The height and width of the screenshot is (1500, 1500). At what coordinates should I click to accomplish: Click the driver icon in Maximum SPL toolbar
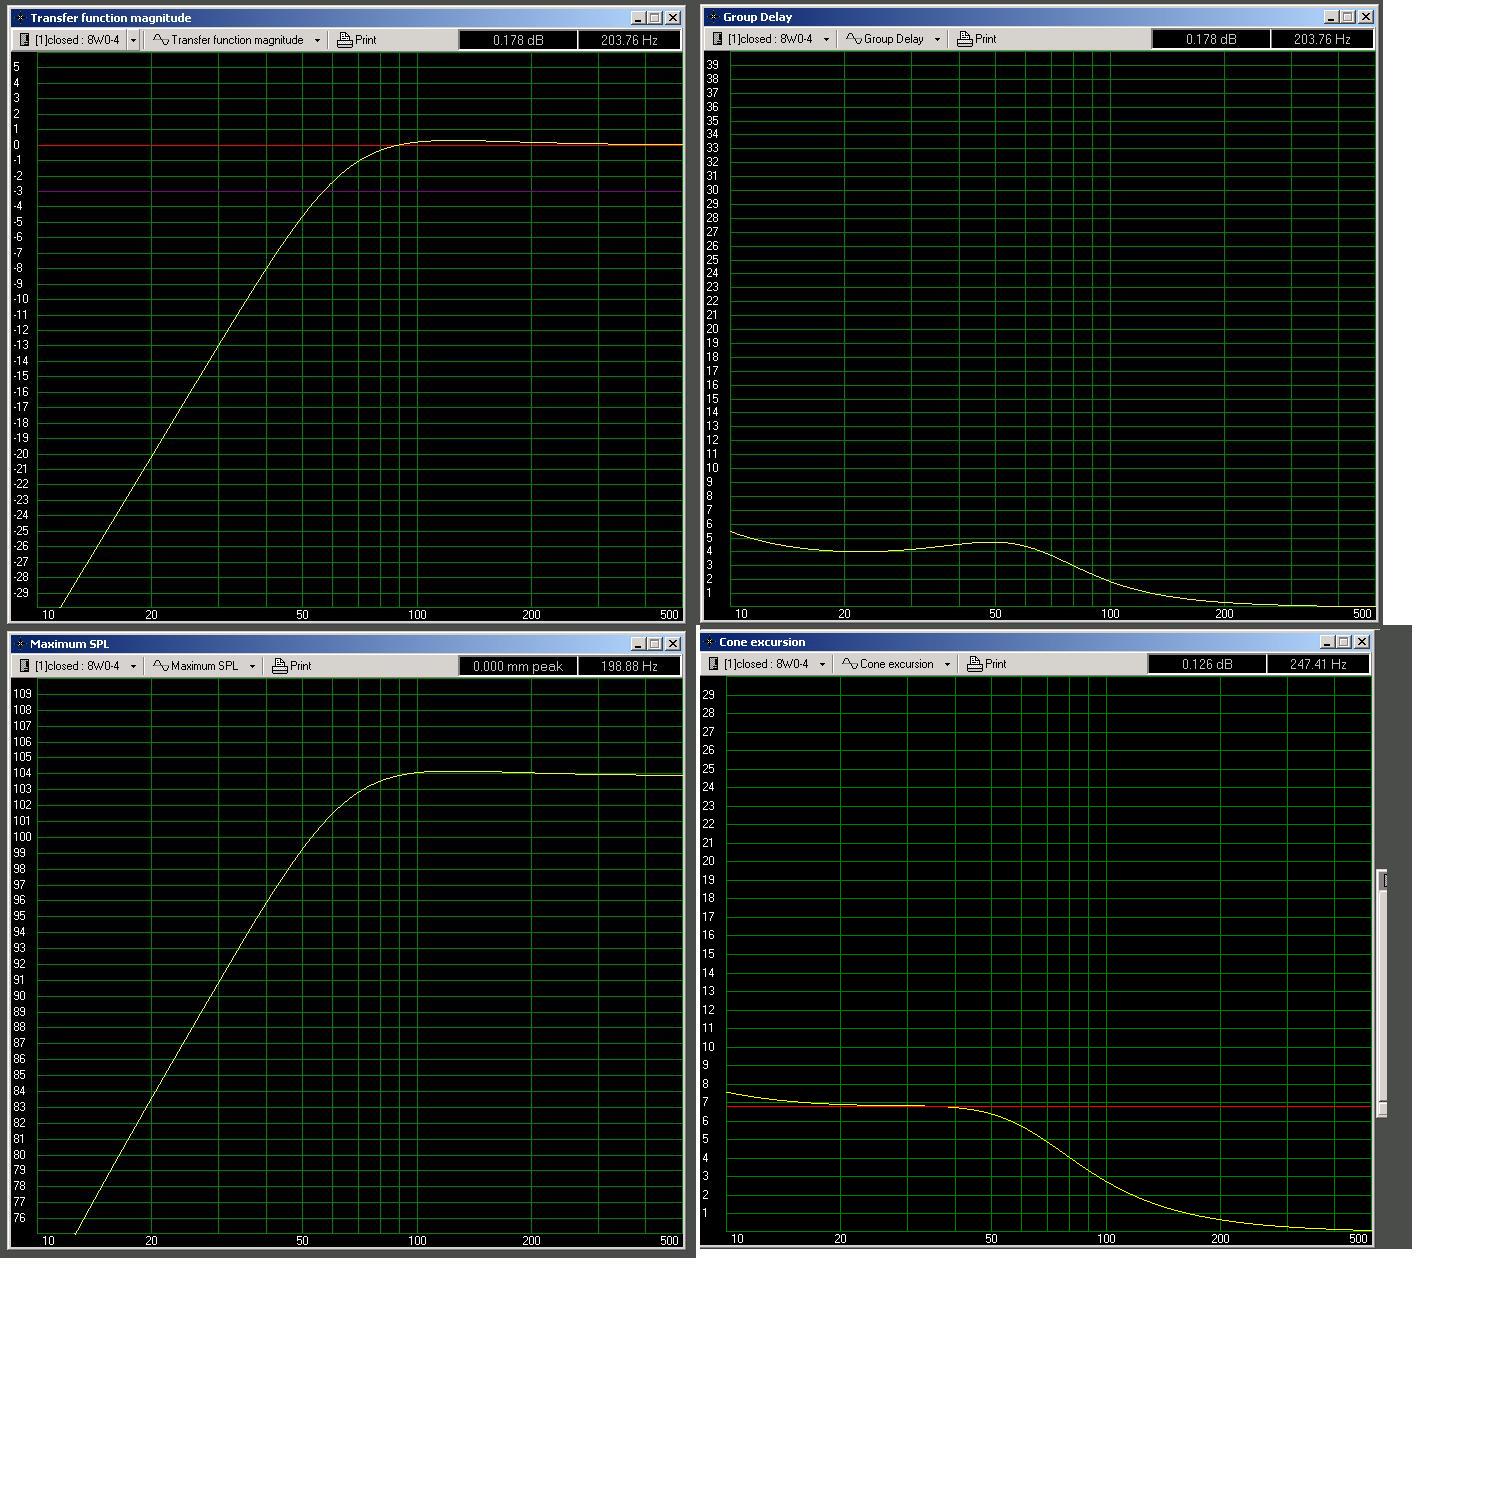[25, 666]
